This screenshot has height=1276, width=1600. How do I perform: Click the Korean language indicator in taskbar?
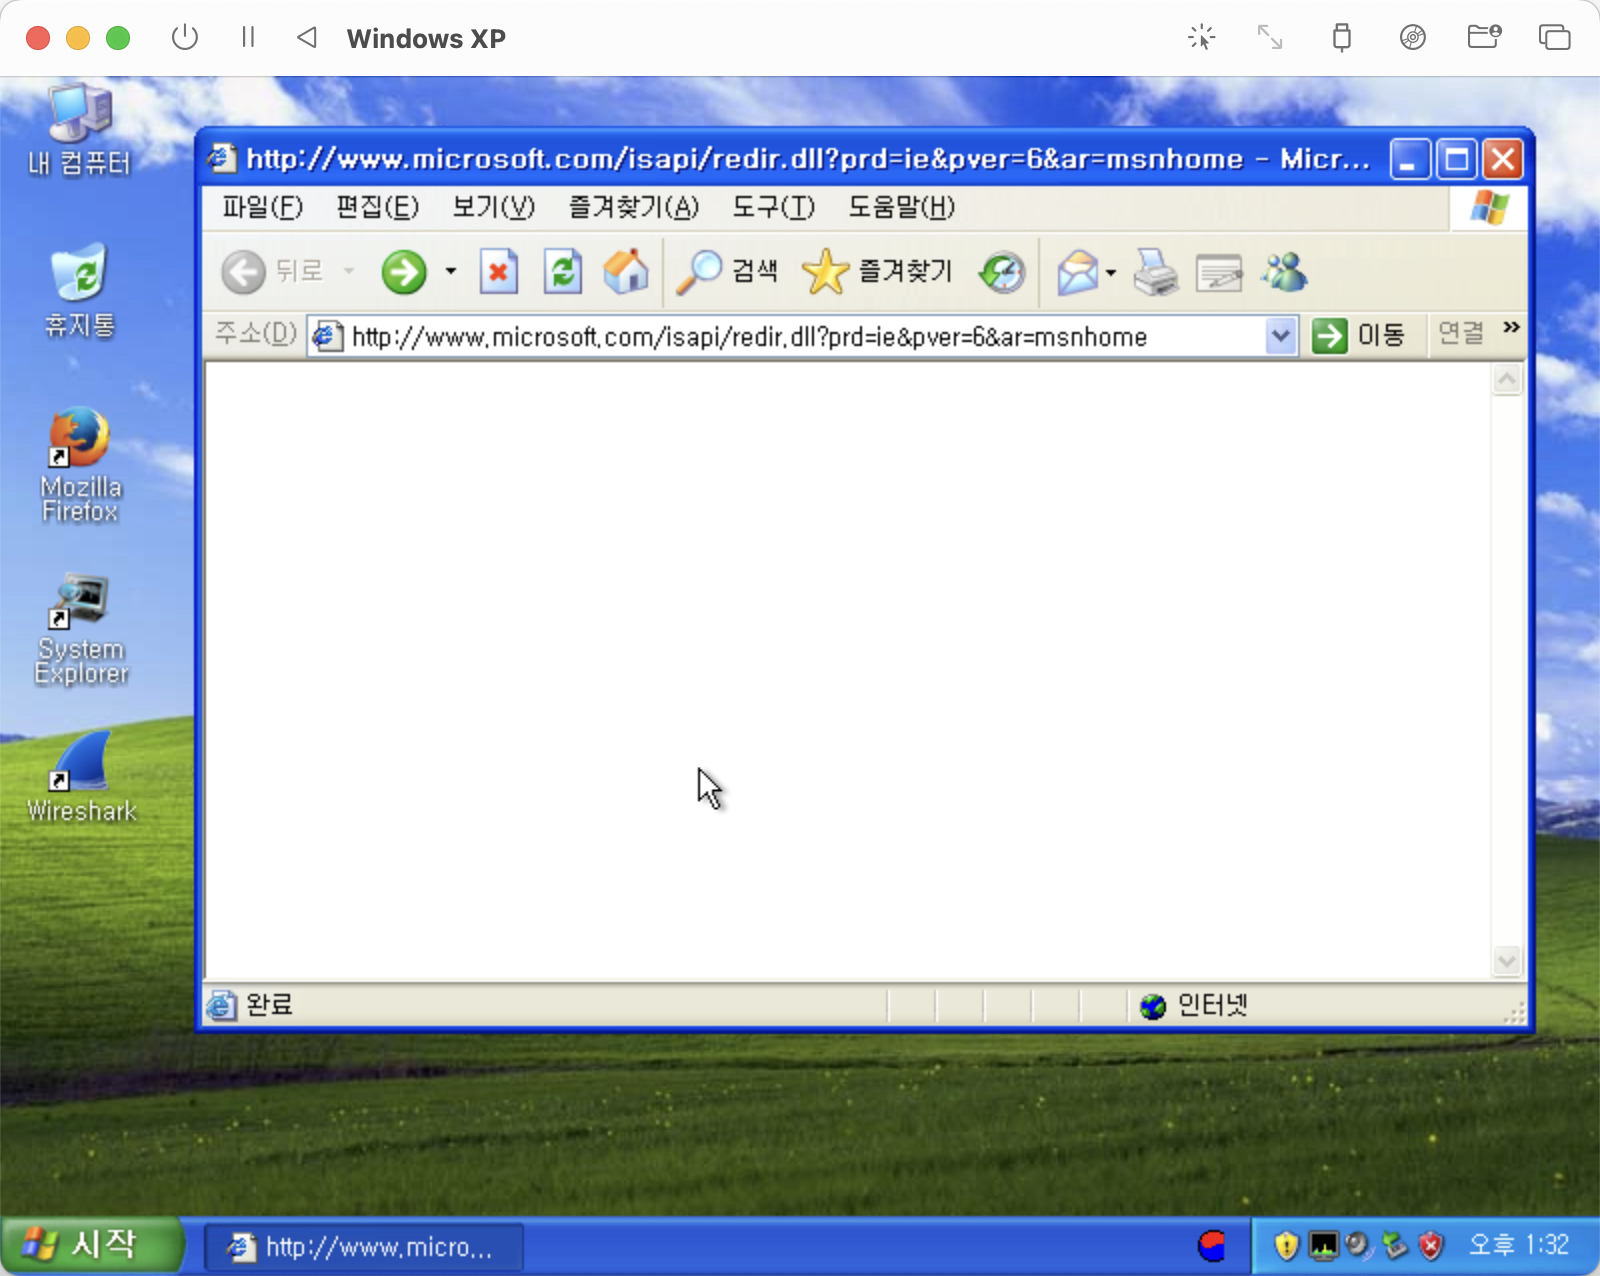pyautogui.click(x=1212, y=1245)
